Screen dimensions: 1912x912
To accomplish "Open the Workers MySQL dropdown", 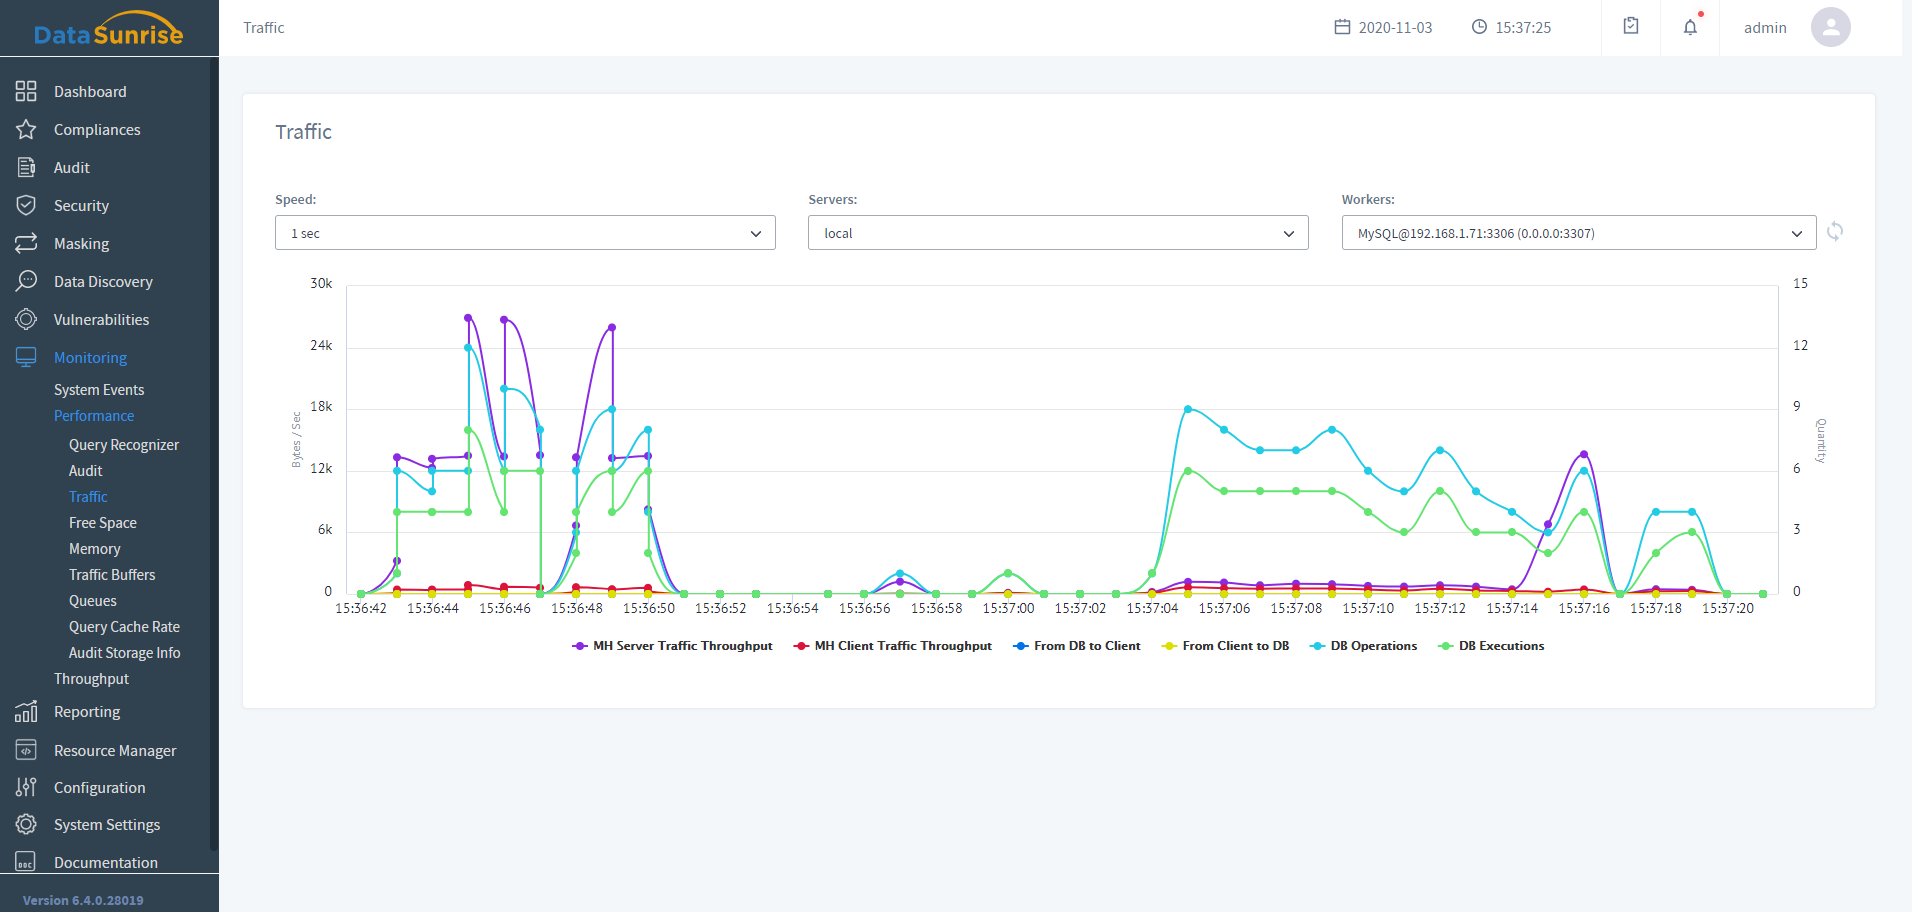I will 1578,233.
